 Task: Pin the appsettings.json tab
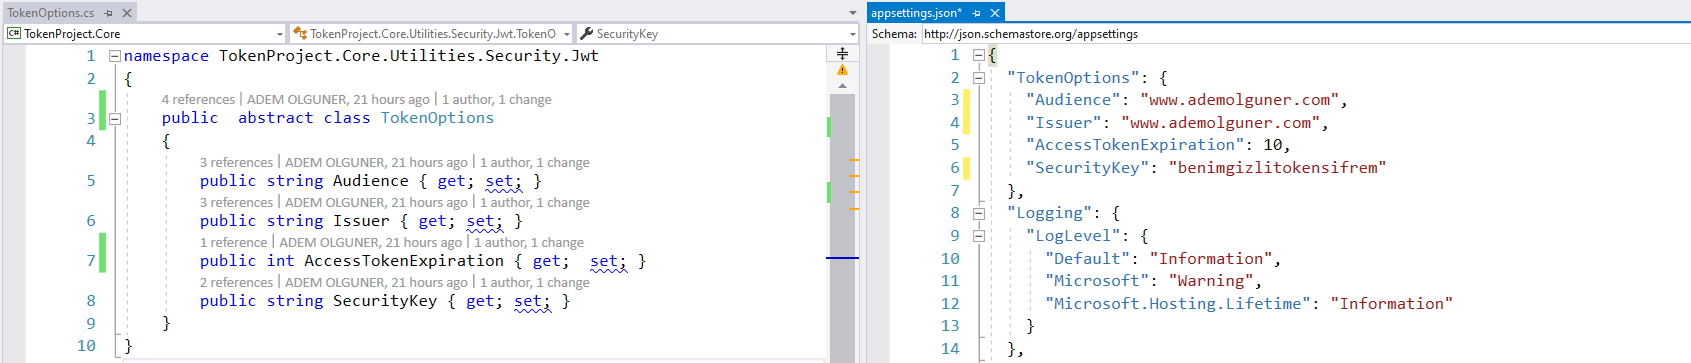point(976,13)
